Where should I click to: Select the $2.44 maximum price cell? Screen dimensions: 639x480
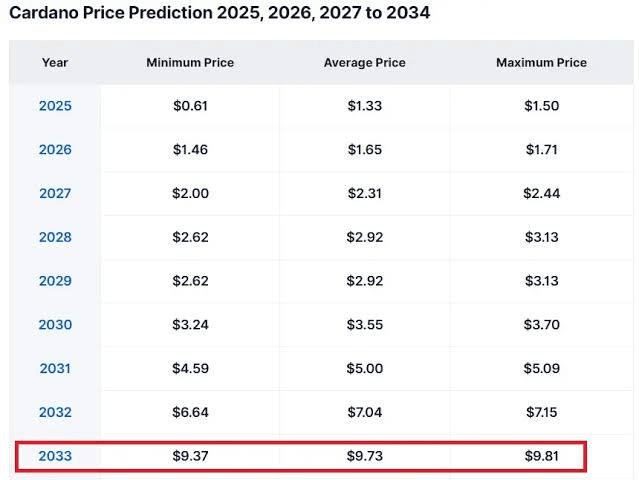(x=541, y=194)
